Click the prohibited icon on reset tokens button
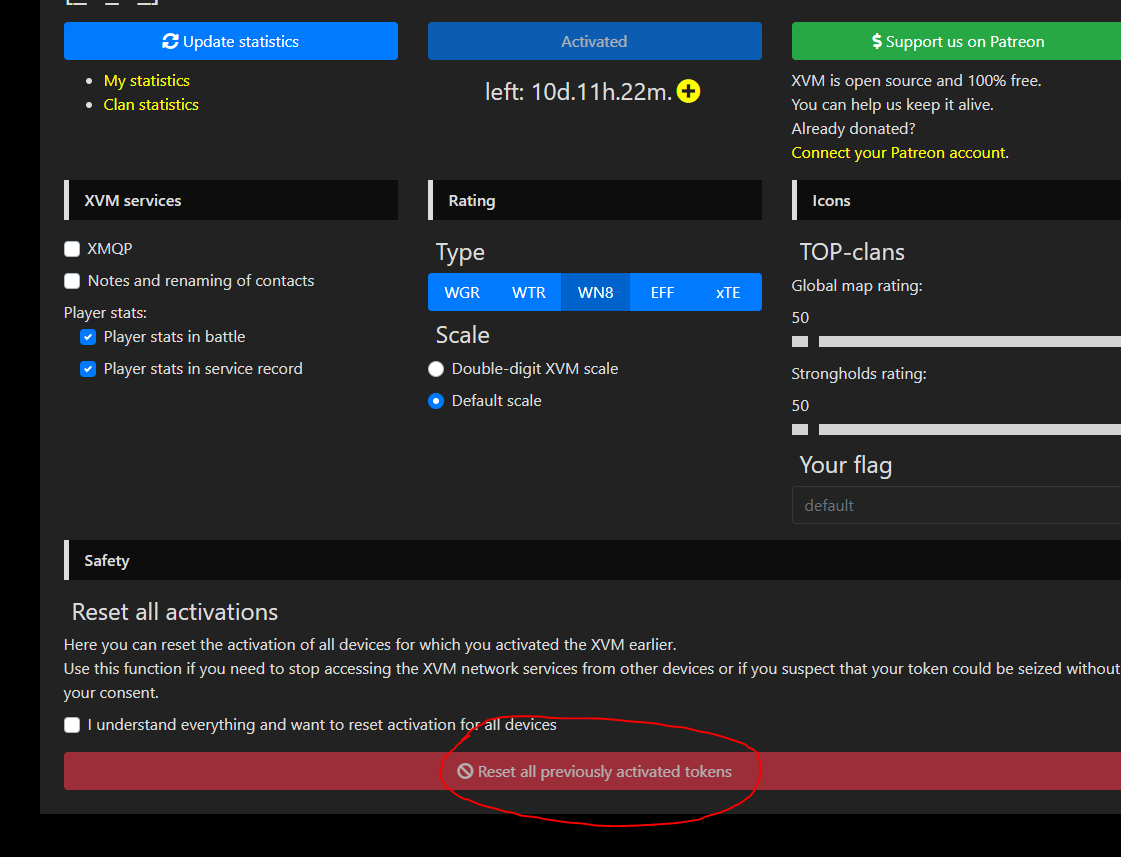 click(x=465, y=771)
